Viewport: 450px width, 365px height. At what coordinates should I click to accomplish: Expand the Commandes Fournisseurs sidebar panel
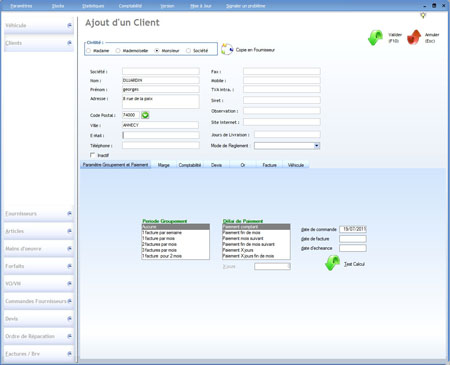pos(69,301)
